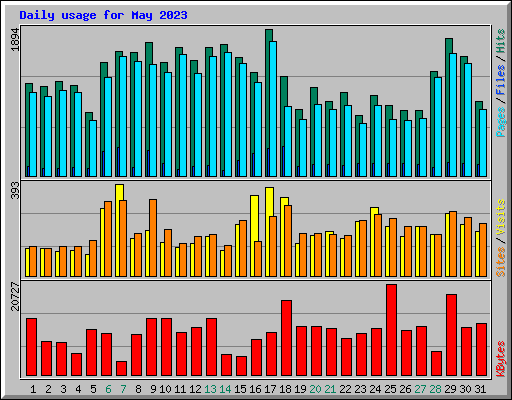
Task: Click the 20727 KBytes axis value
Action: coord(15,296)
